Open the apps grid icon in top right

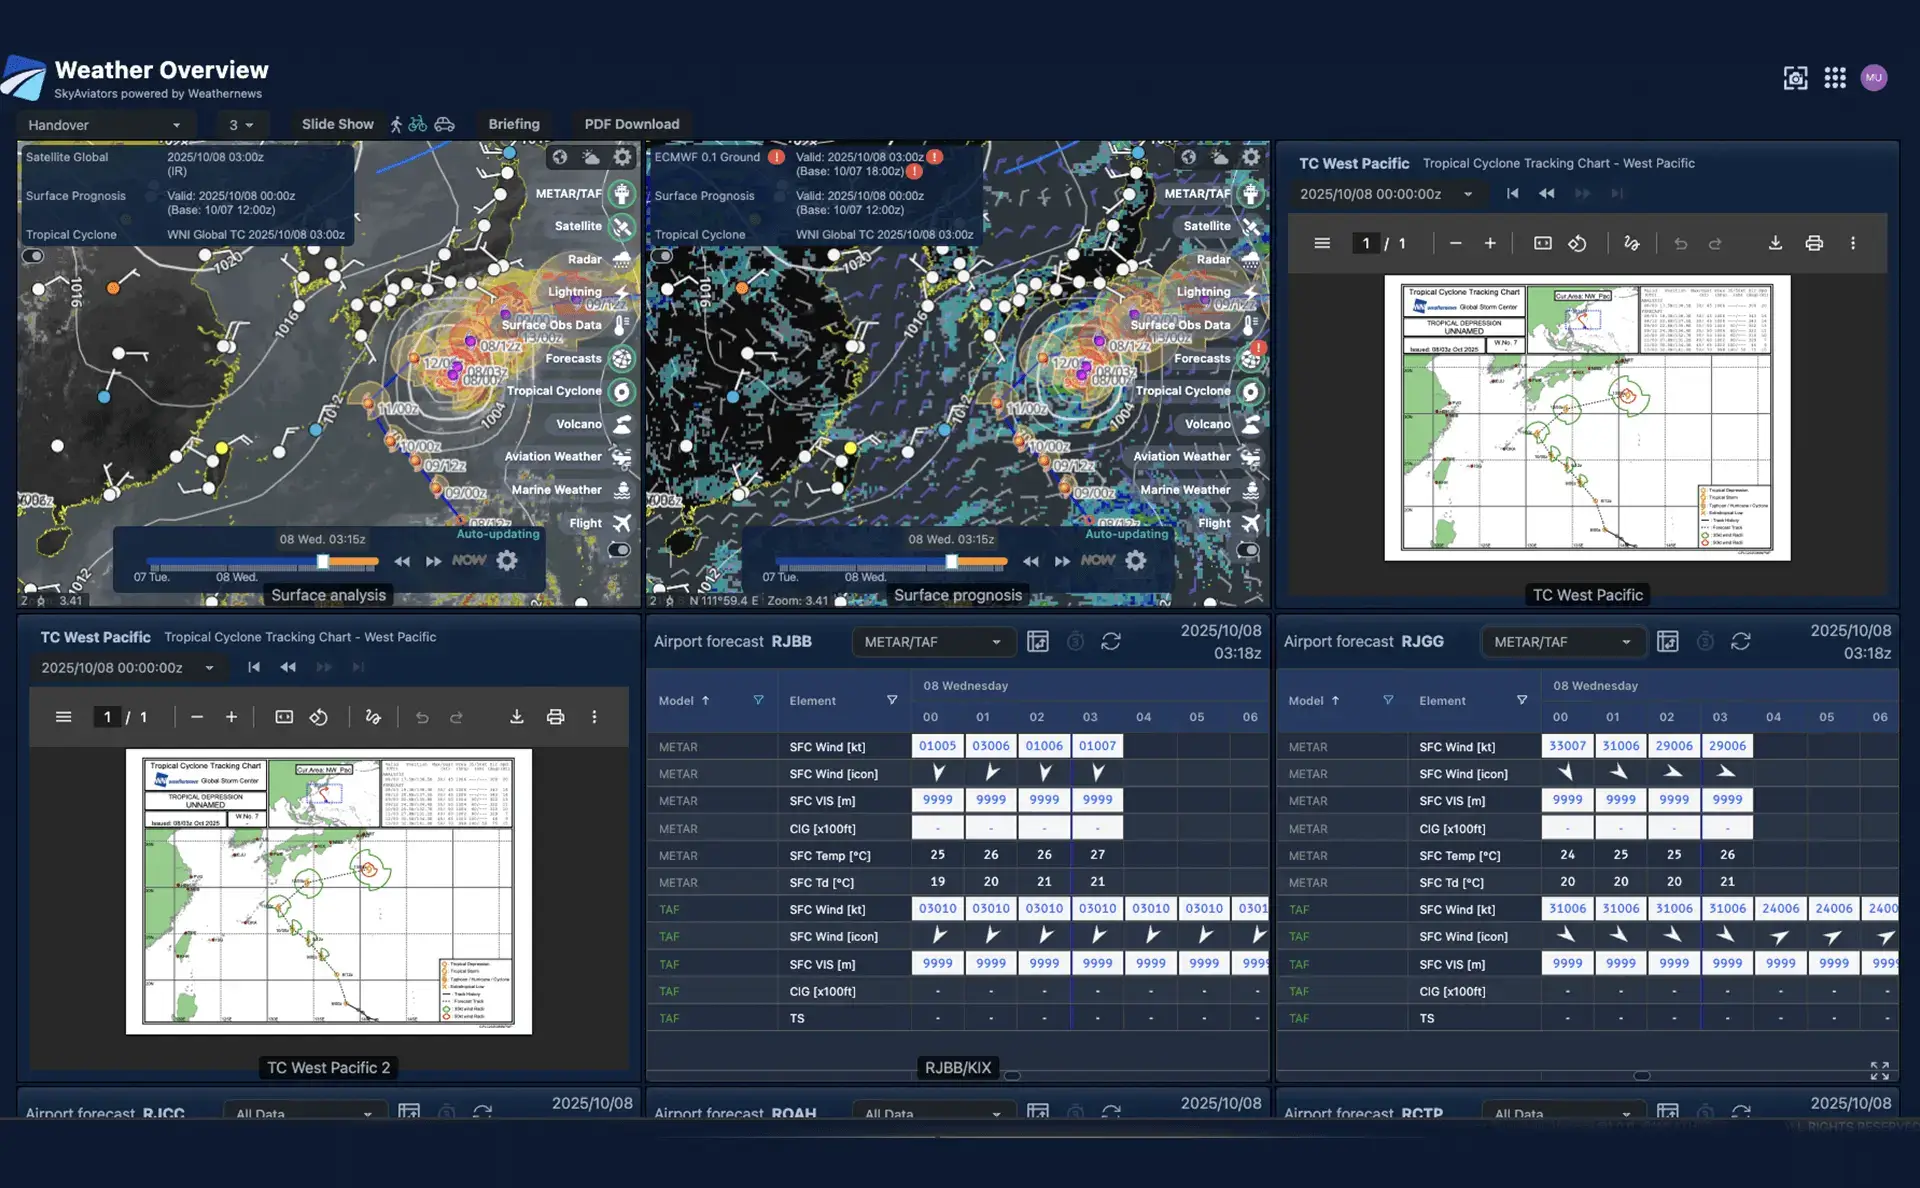coord(1834,78)
